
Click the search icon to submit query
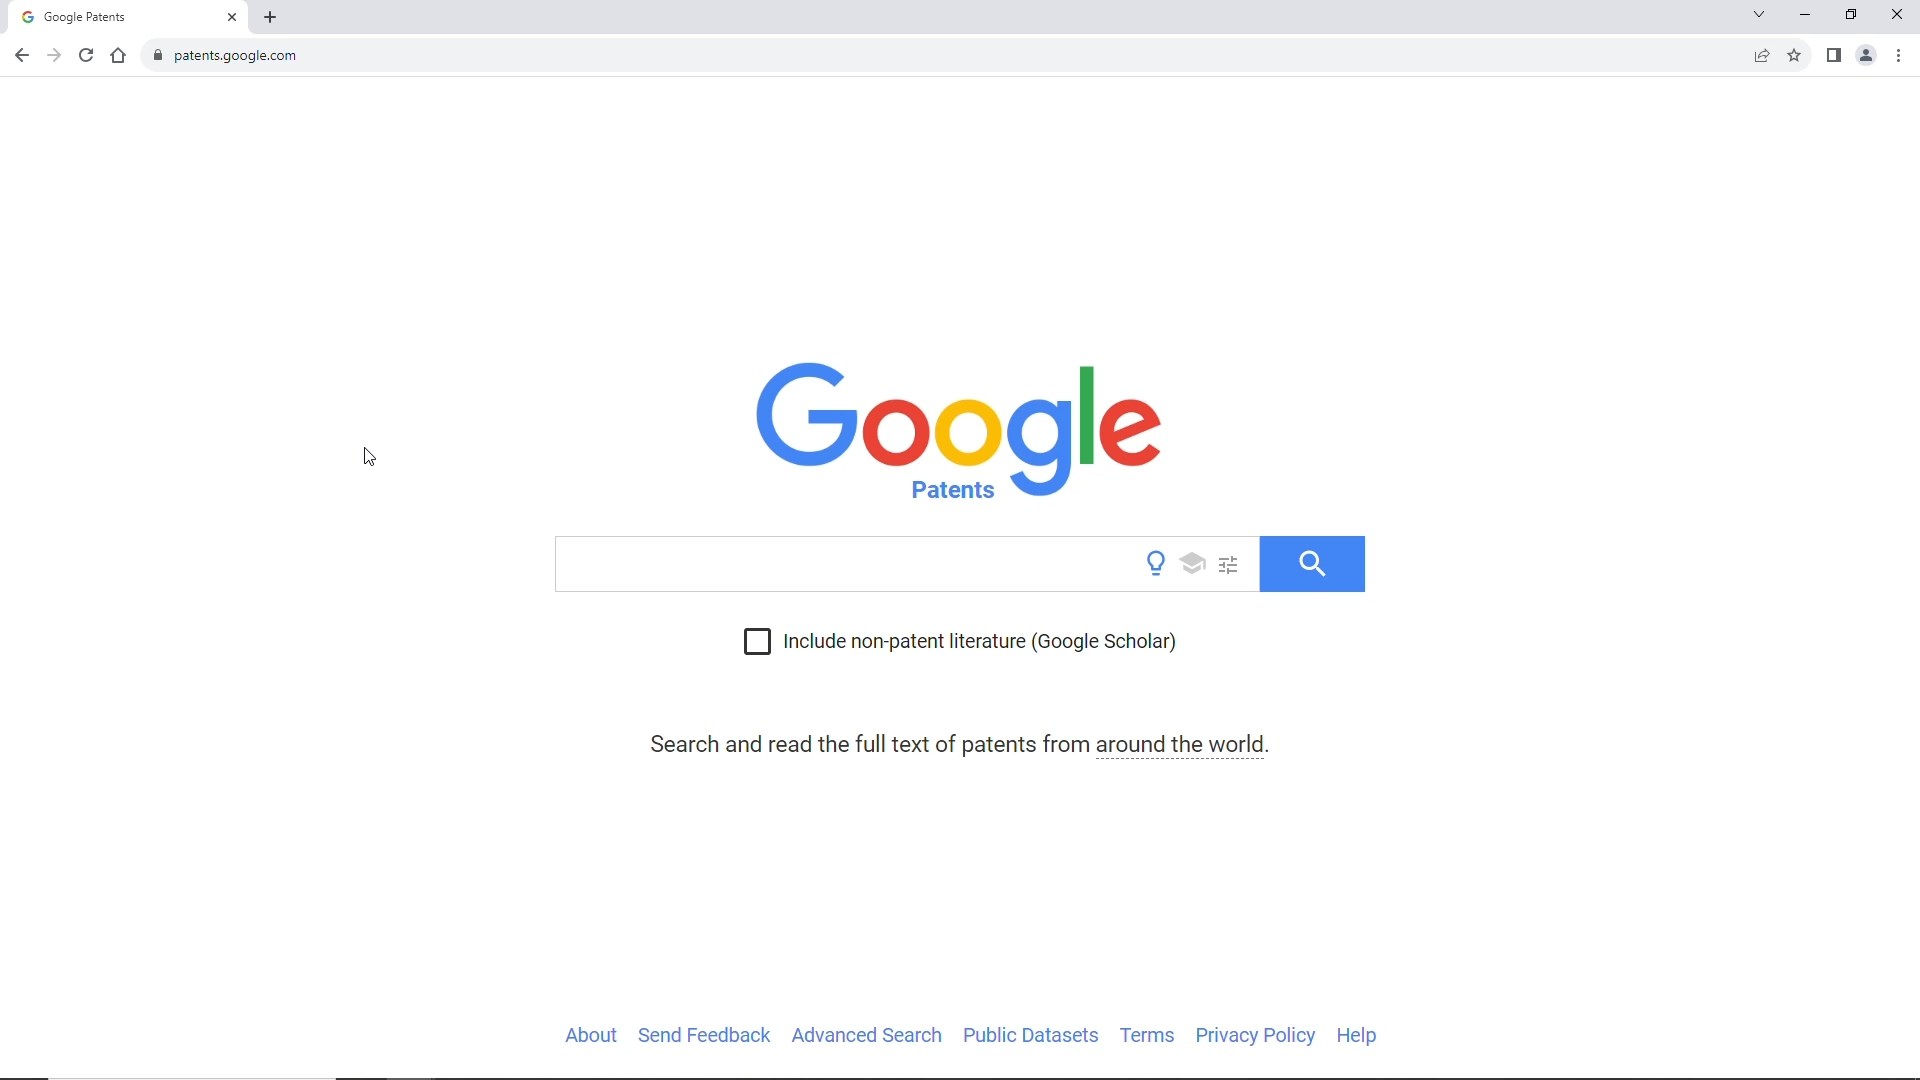[x=1313, y=564]
